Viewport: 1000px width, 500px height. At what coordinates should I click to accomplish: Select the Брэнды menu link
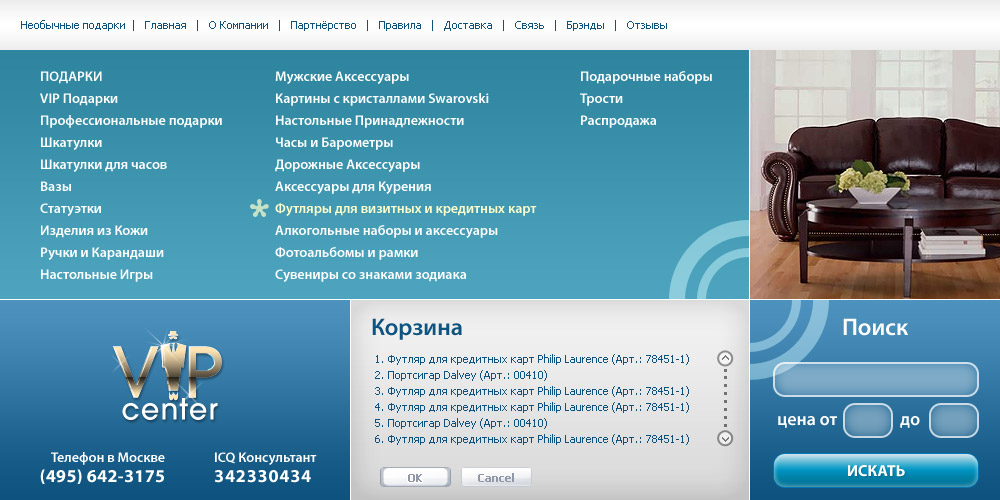click(x=585, y=25)
